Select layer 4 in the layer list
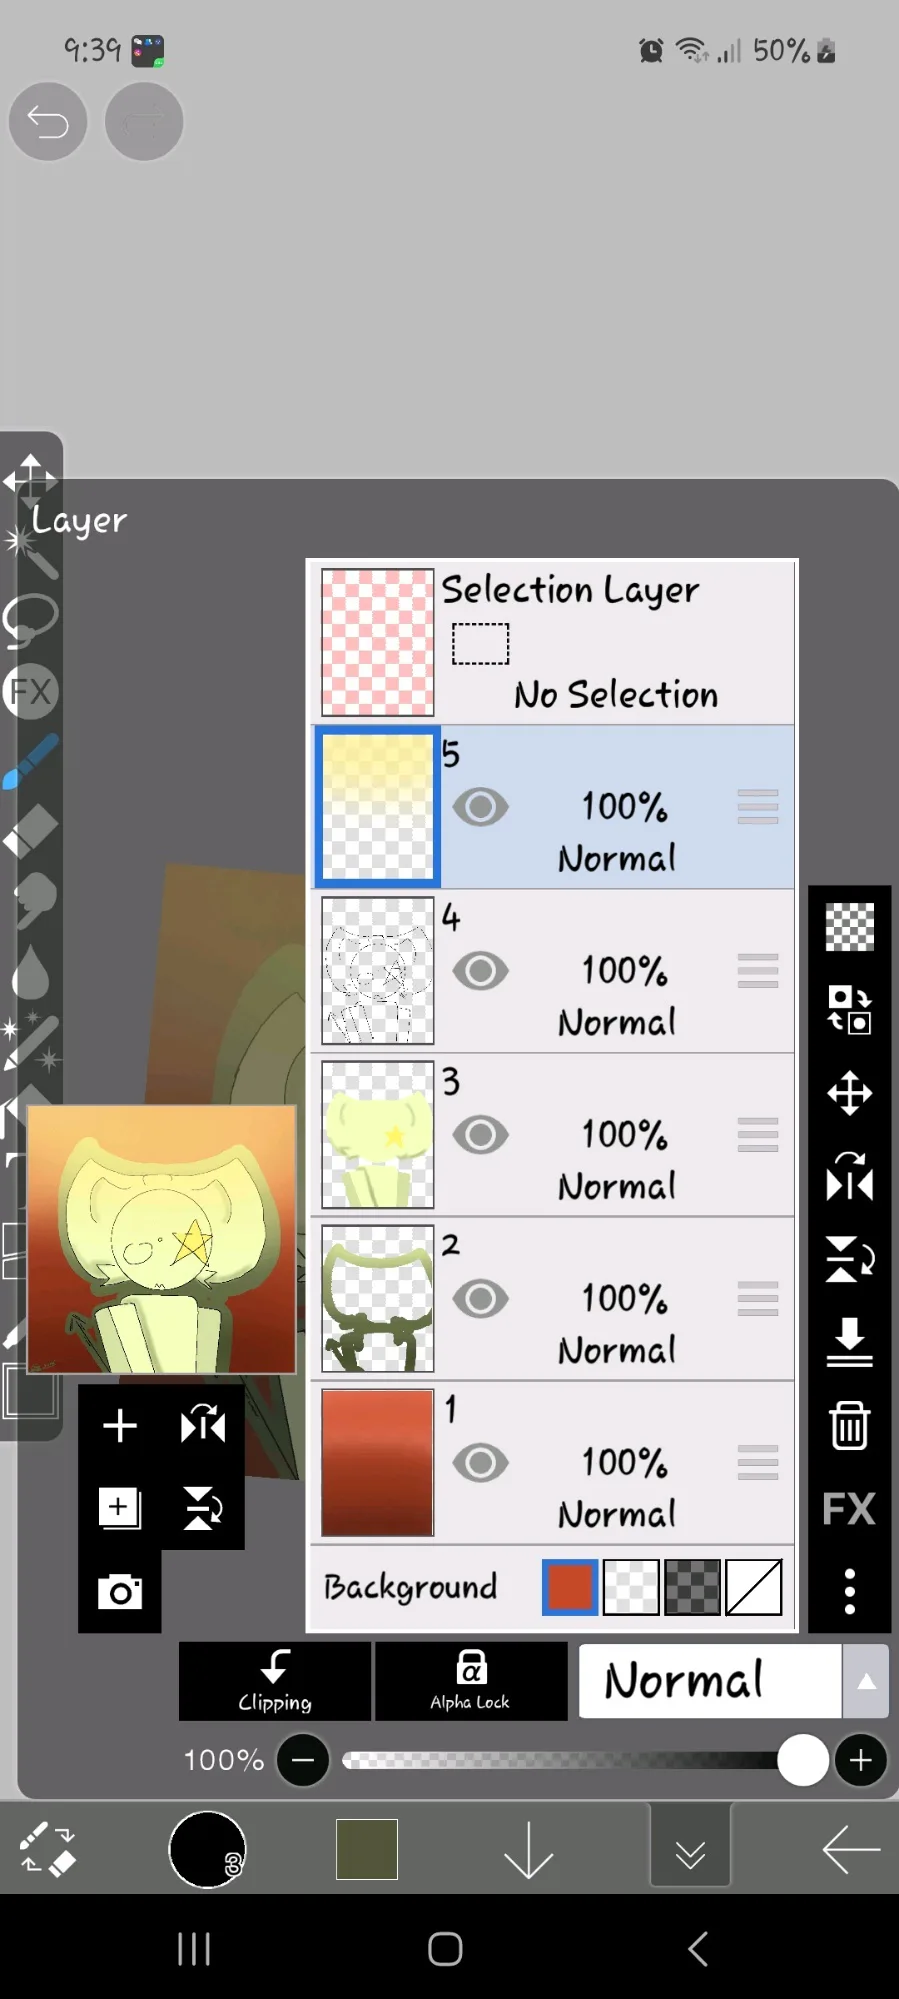The image size is (899, 1999). tap(553, 971)
